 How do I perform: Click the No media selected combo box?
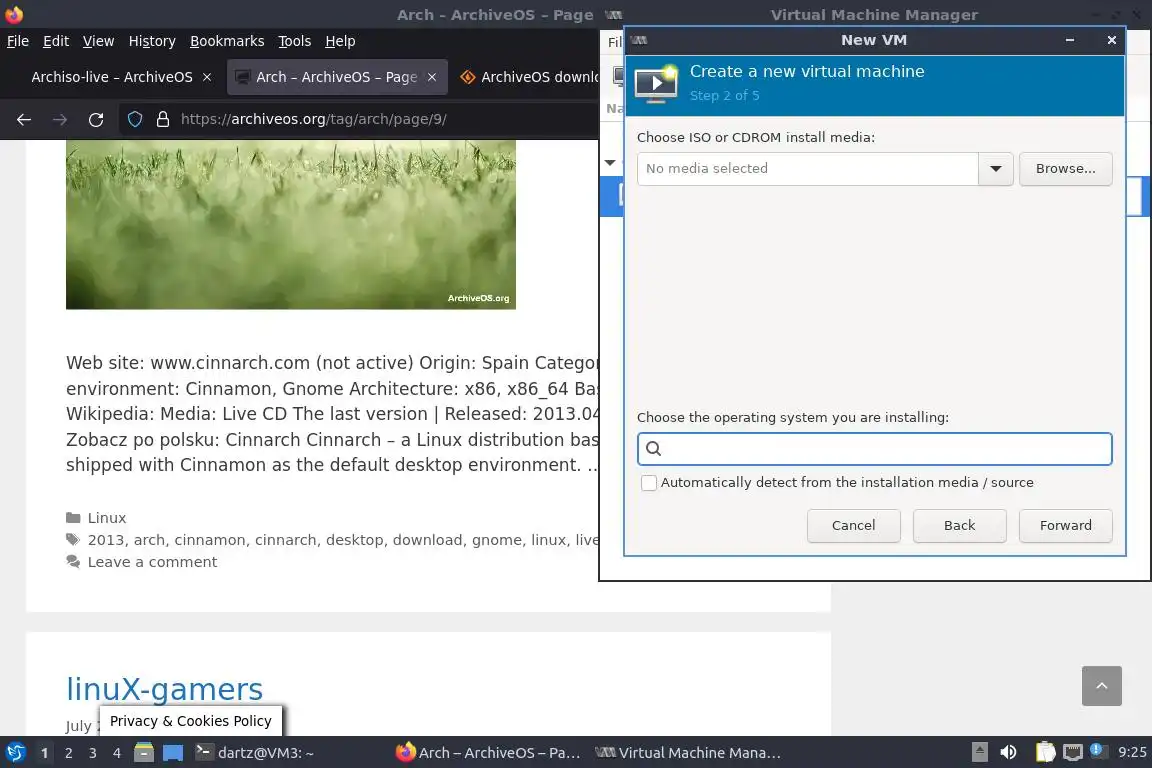pyautogui.click(x=807, y=169)
